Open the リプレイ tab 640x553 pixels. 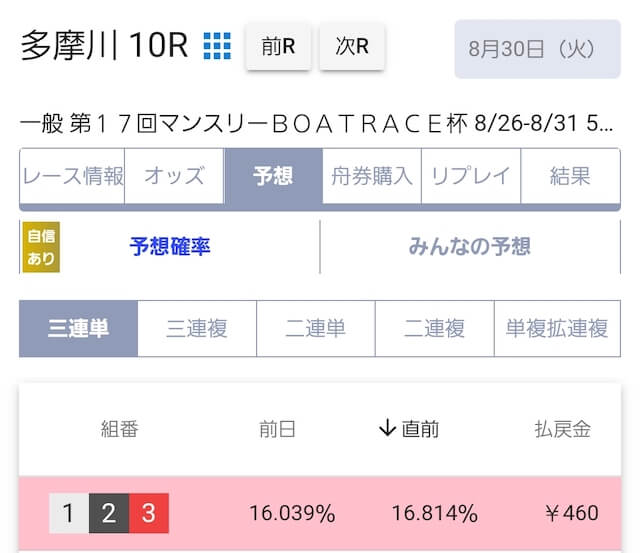coord(471,176)
